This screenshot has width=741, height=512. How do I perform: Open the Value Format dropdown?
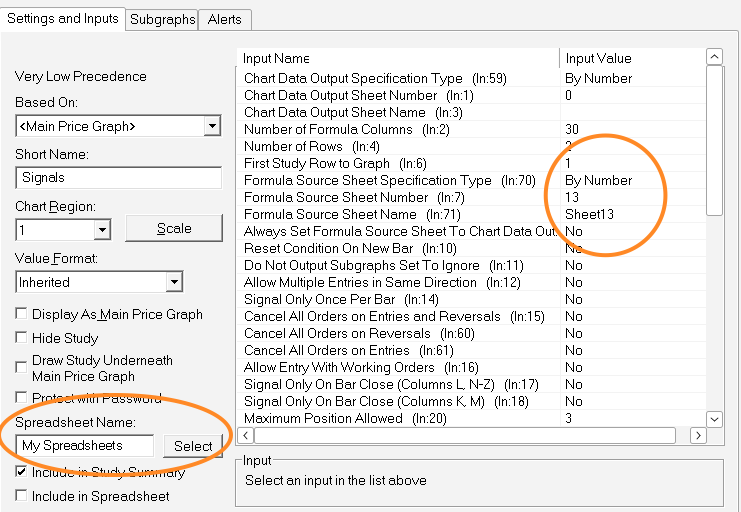coord(174,282)
